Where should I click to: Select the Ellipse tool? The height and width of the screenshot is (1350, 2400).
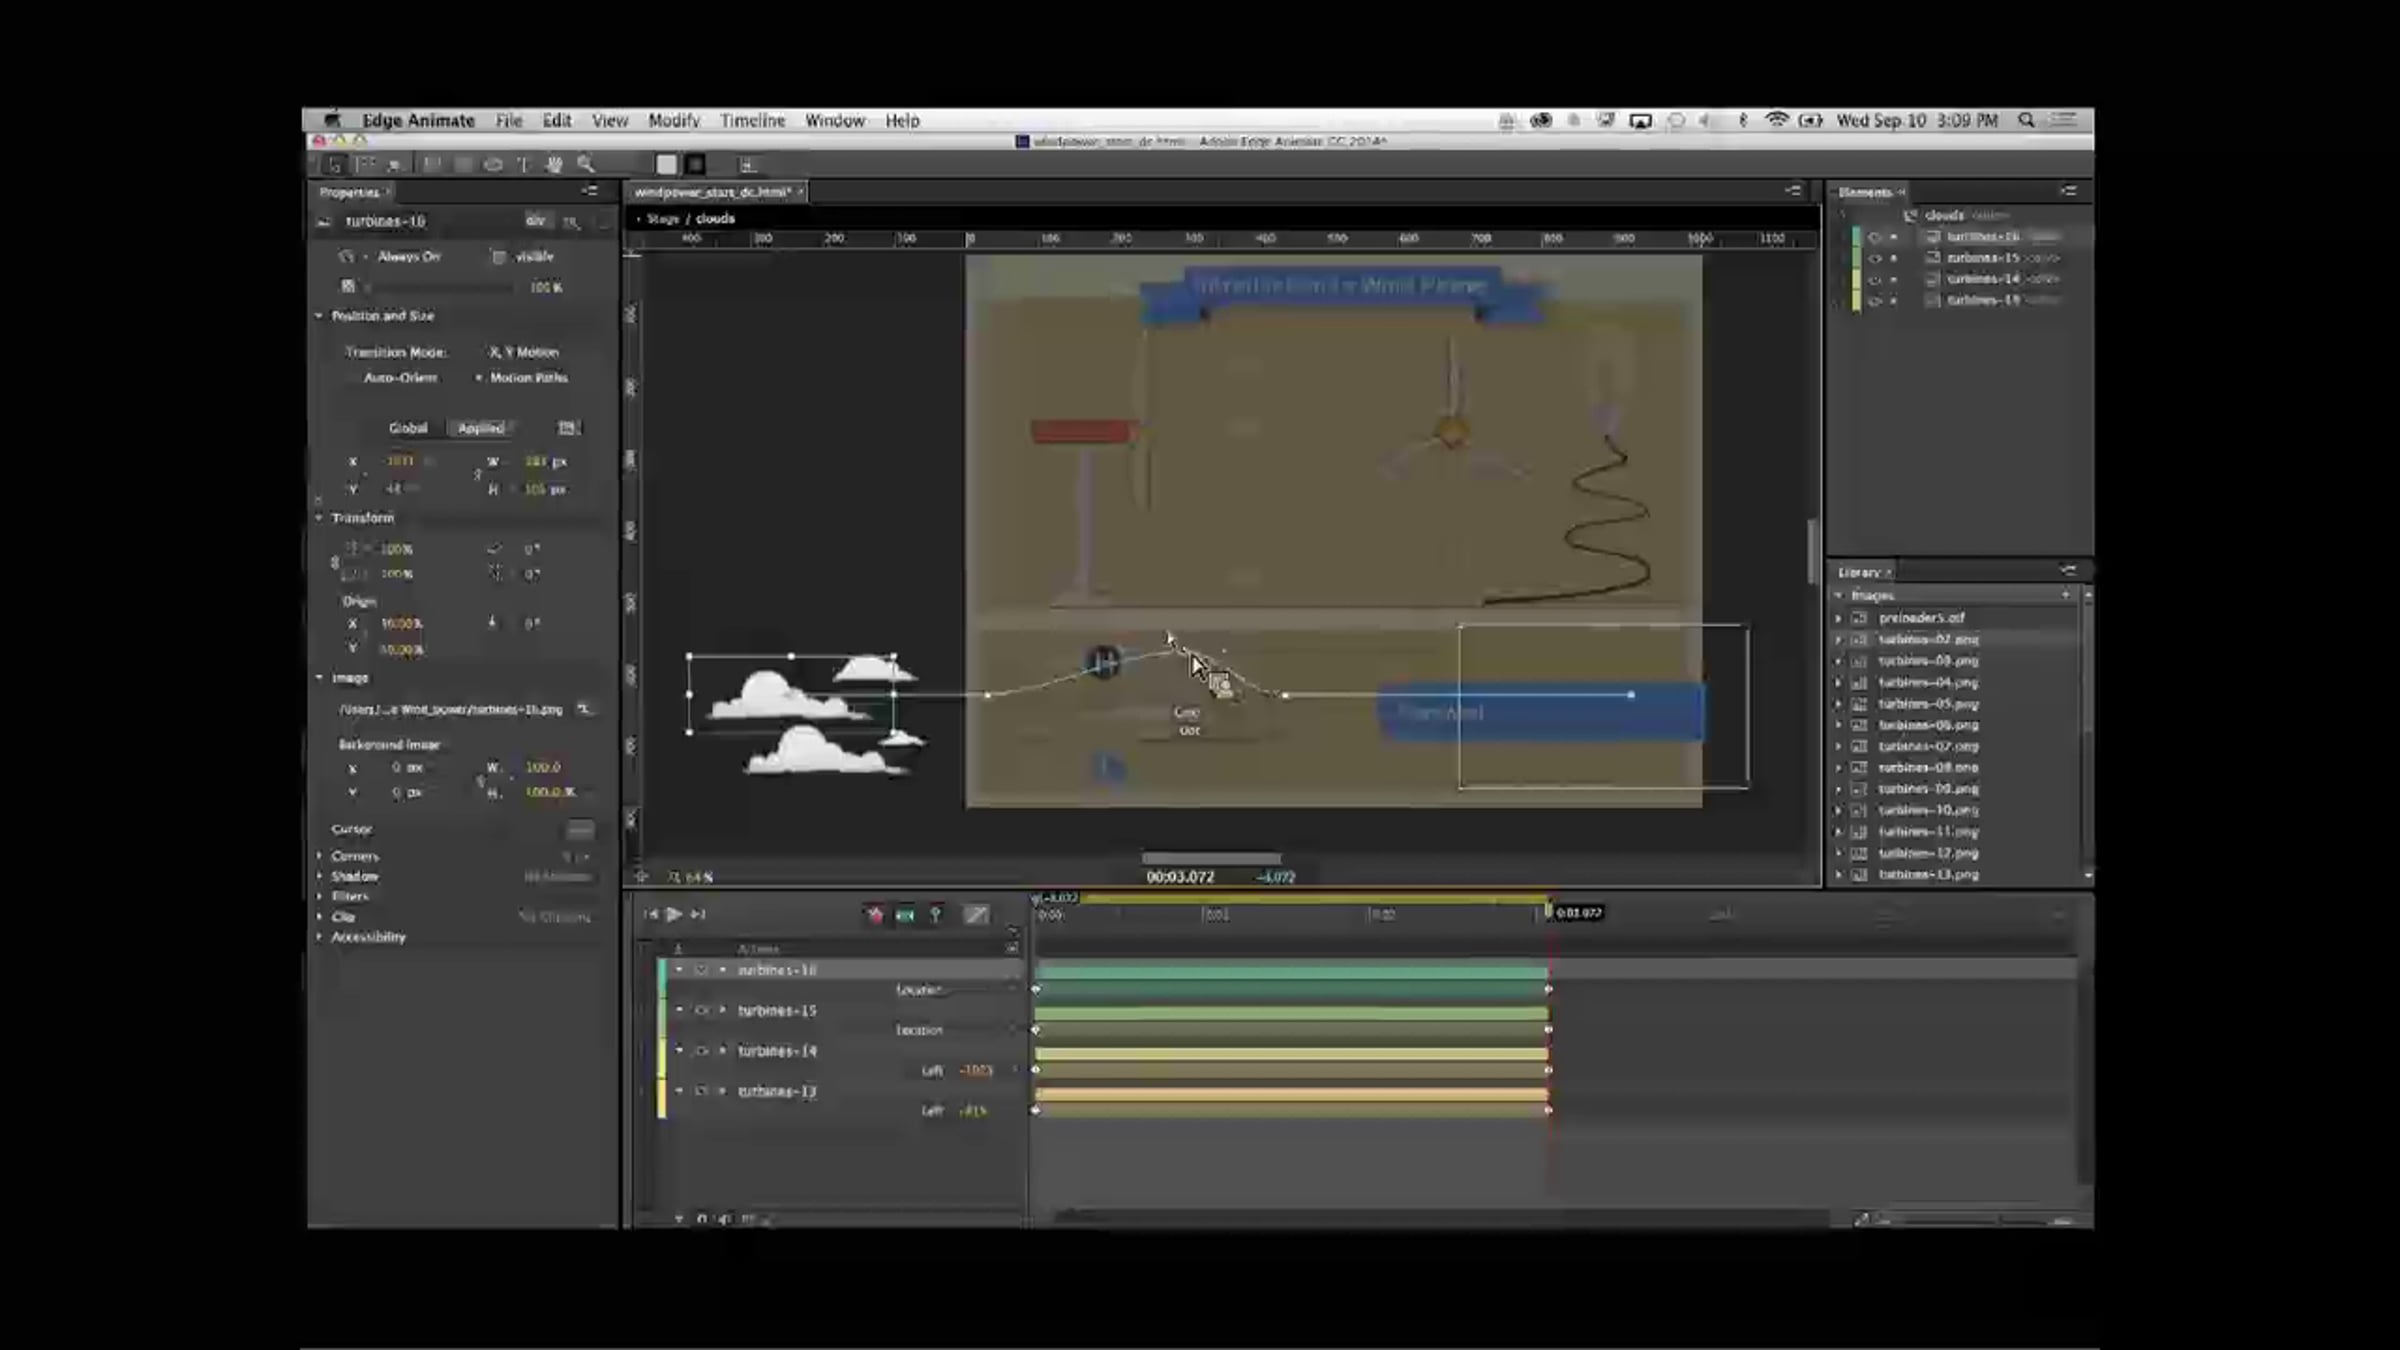pos(493,165)
